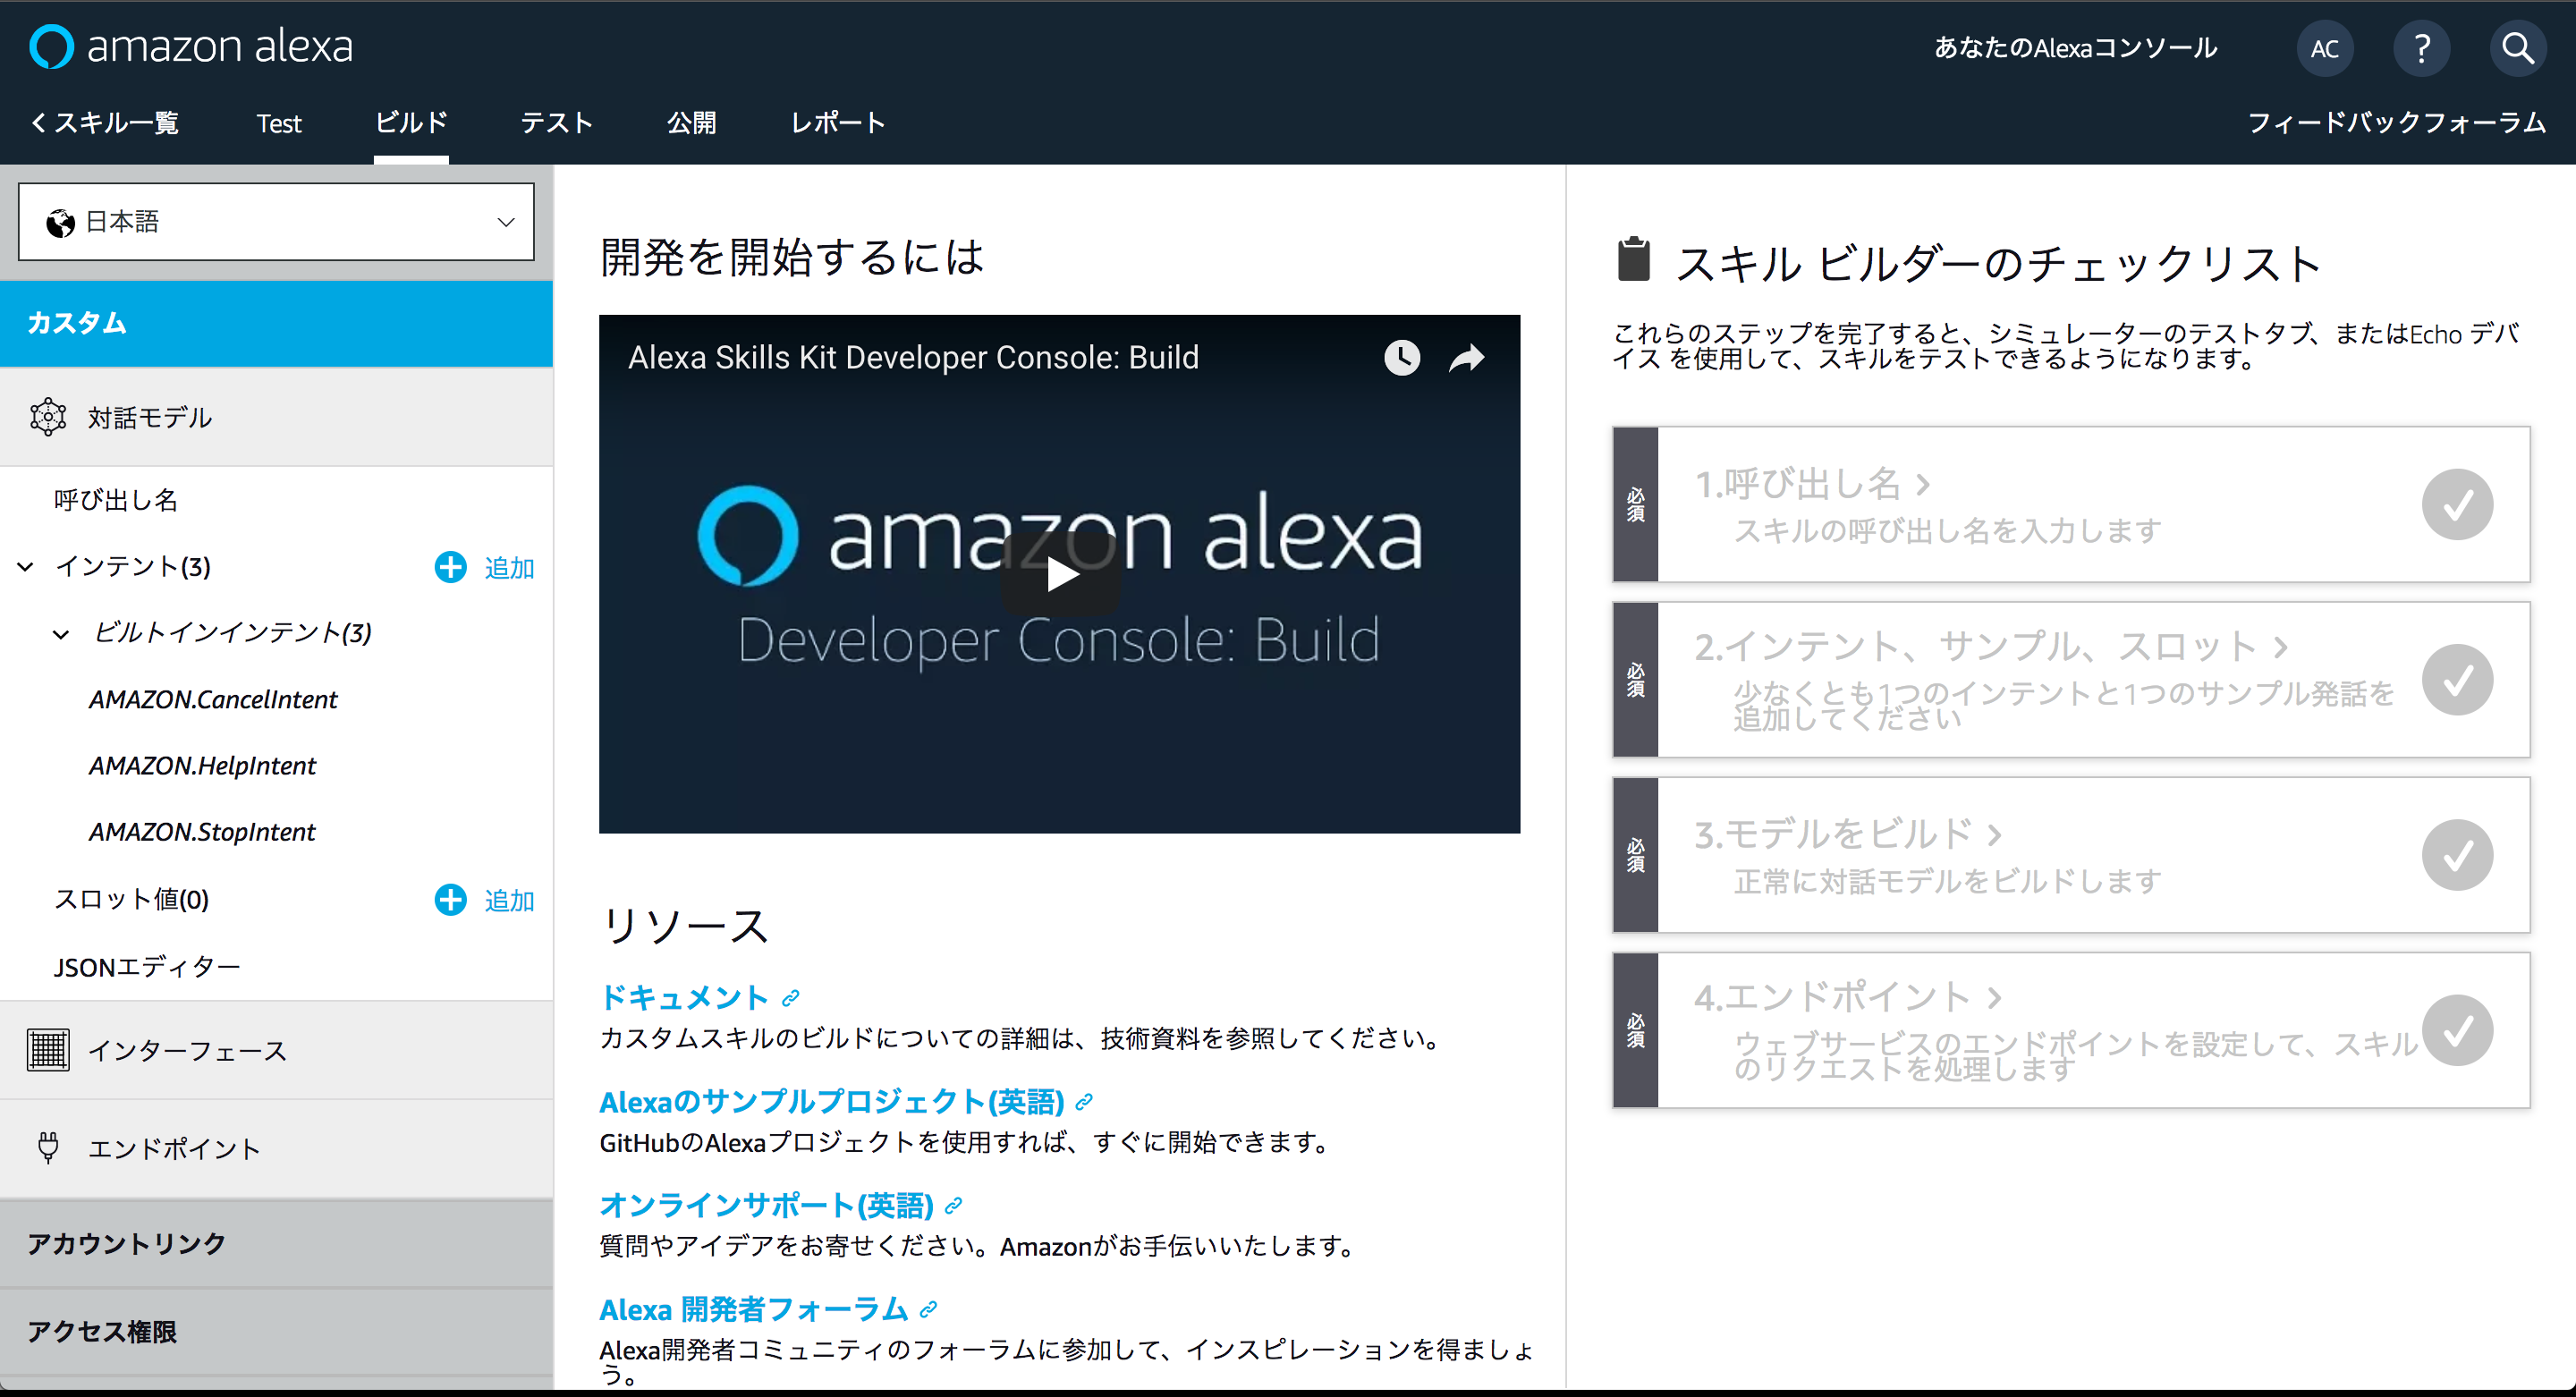Open the 日本語 language dropdown
The image size is (2576, 1397).
[x=276, y=222]
